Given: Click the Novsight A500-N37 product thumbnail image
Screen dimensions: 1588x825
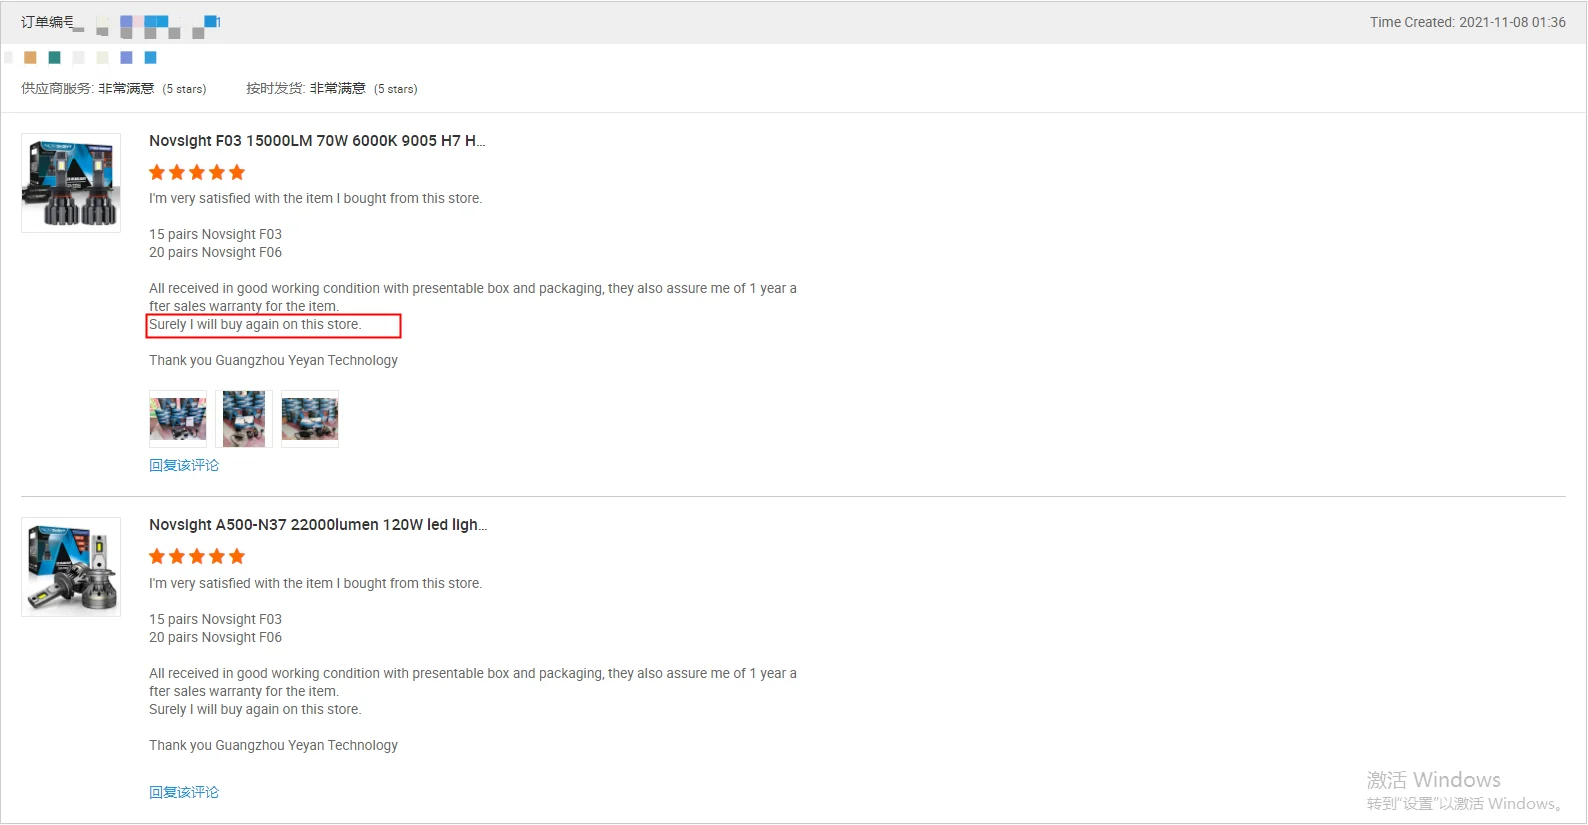Looking at the screenshot, I should click(x=71, y=567).
